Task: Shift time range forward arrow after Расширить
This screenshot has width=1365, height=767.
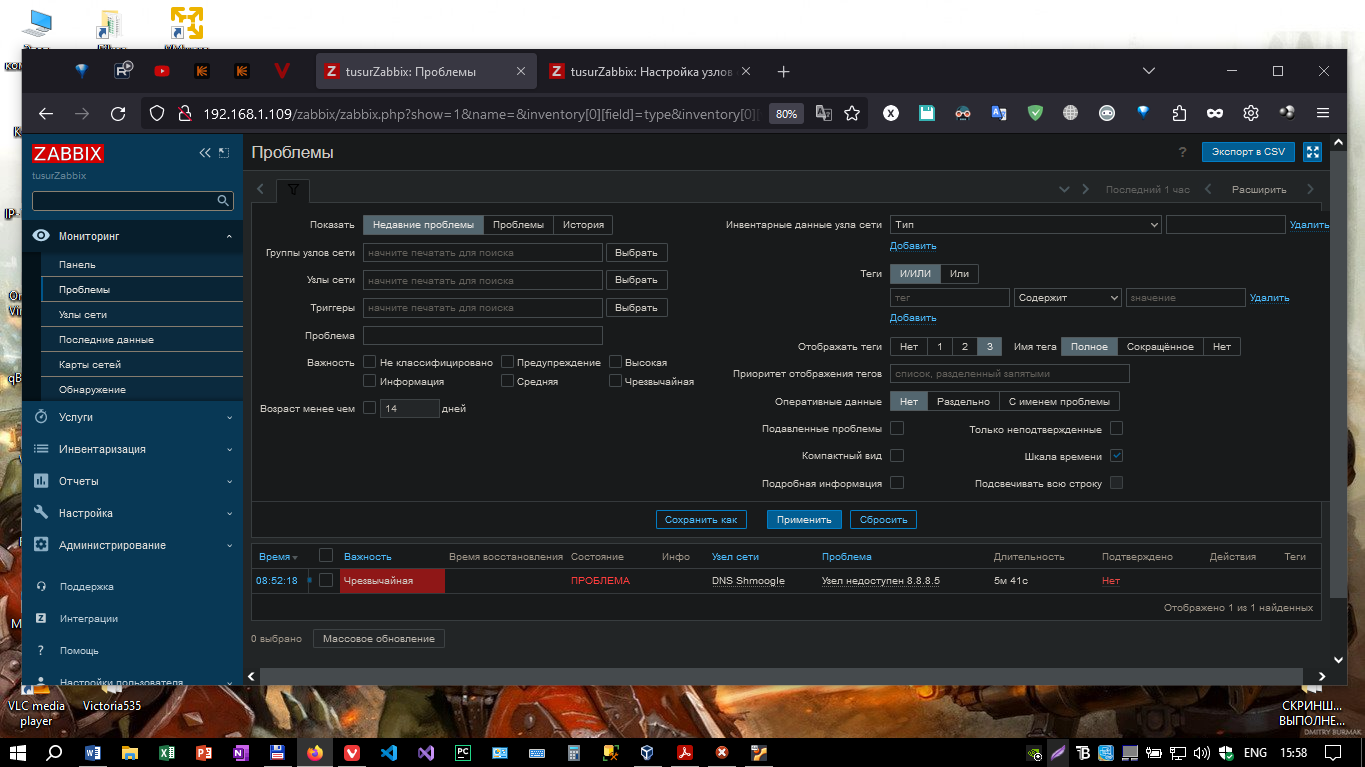Action: click(x=1311, y=189)
